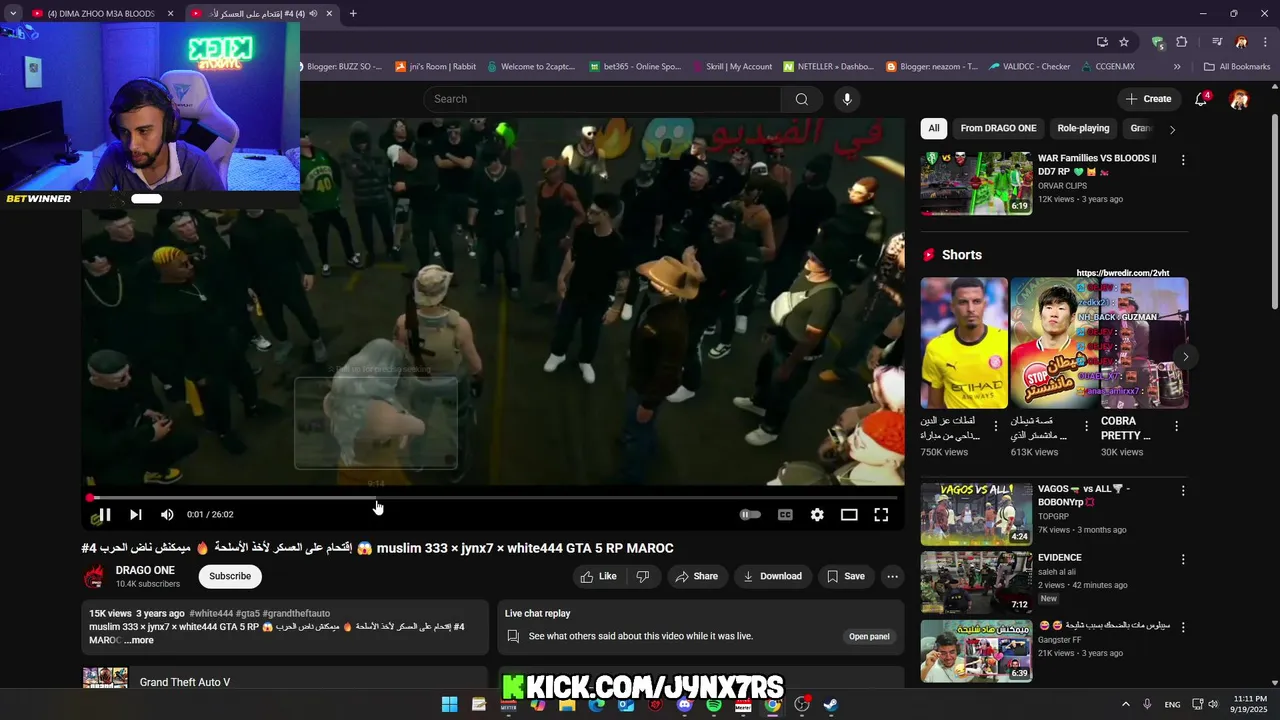Viewport: 1280px width, 720px height.
Task: Click the YouTube search box
Action: 602,99
